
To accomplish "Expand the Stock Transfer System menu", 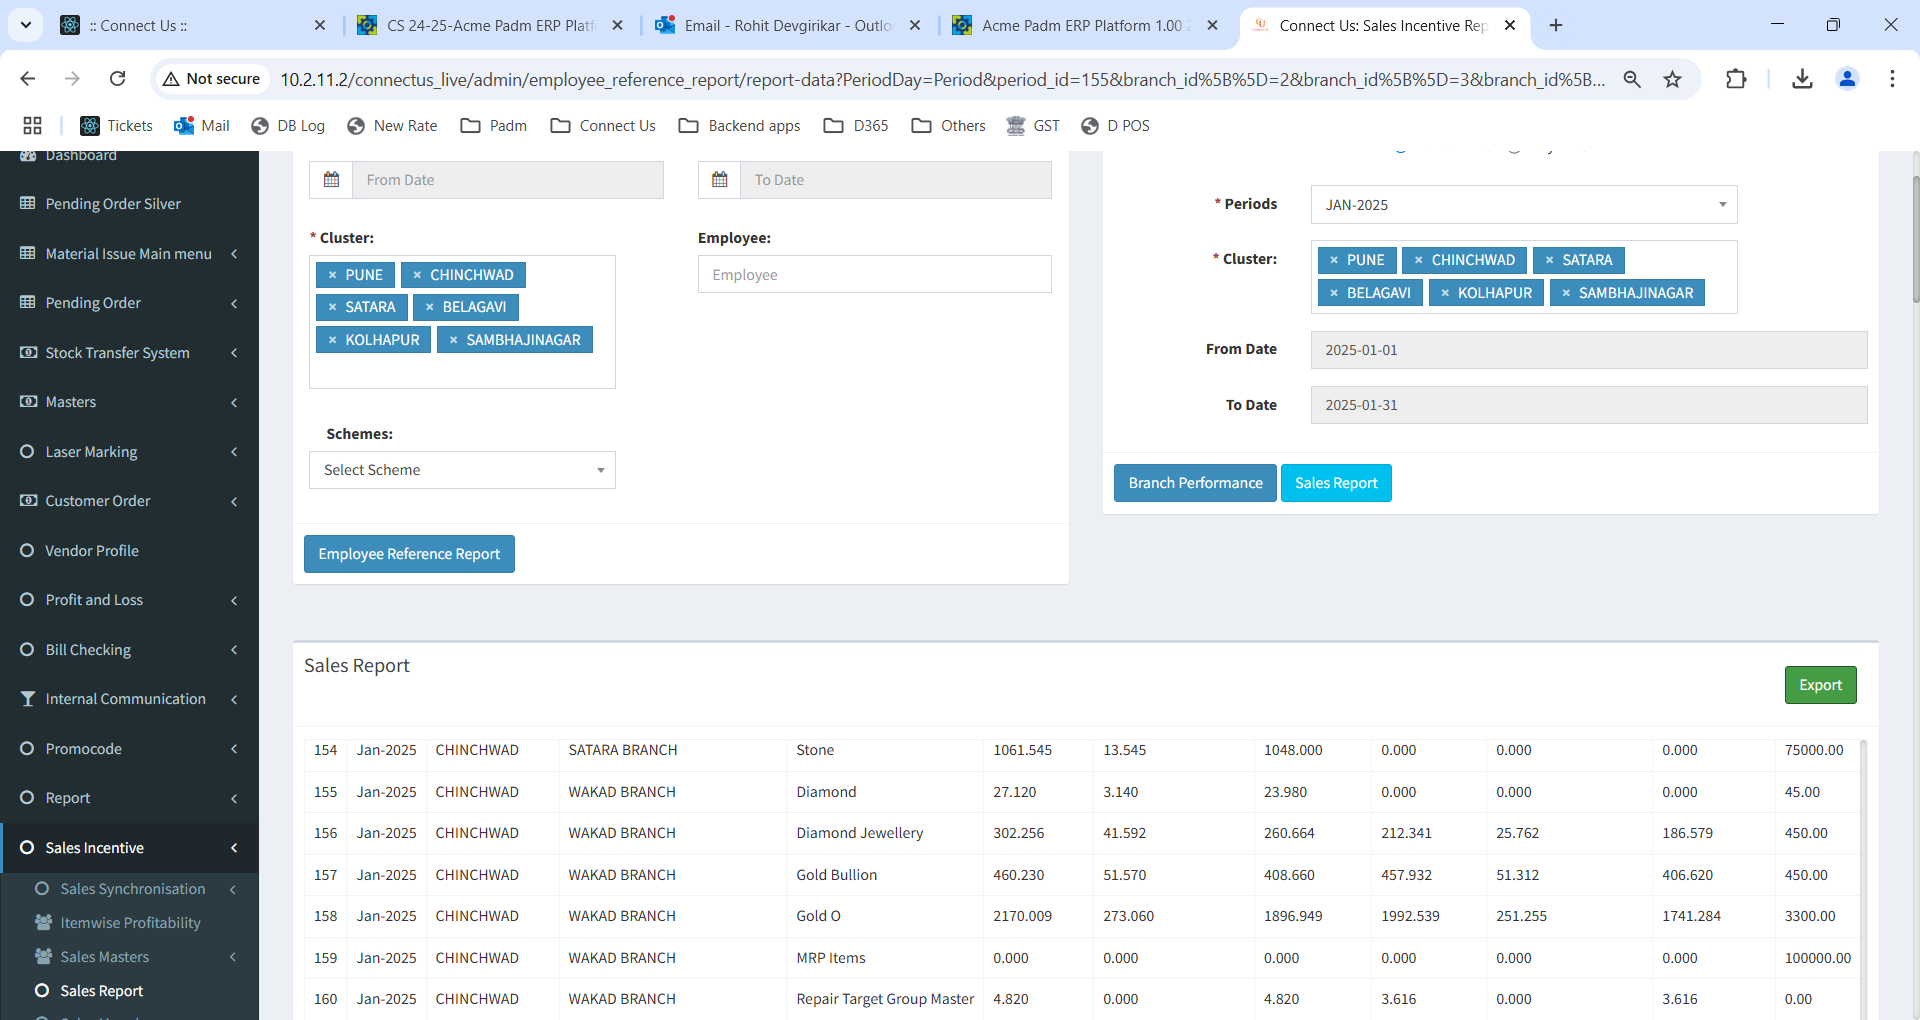I will point(129,353).
